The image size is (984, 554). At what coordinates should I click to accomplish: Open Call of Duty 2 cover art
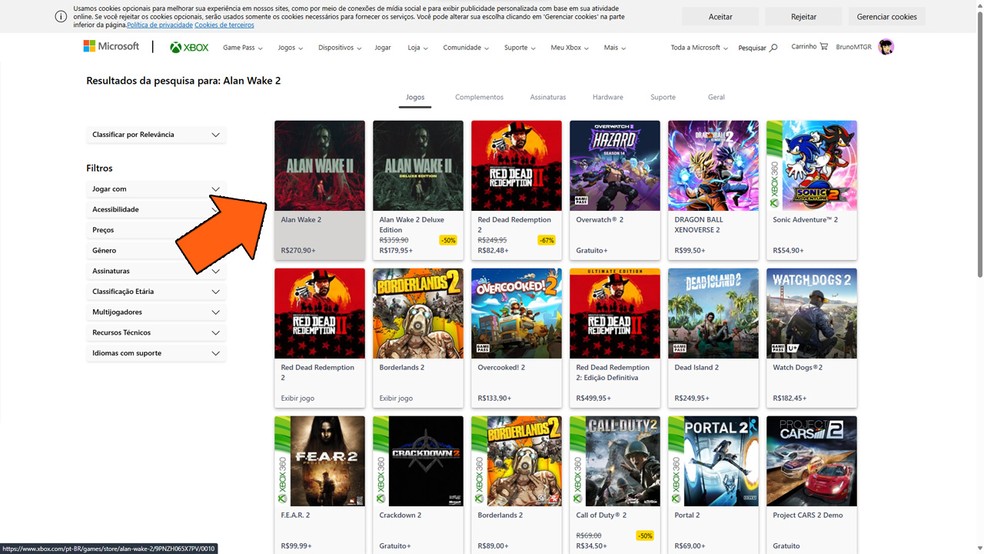coord(614,461)
